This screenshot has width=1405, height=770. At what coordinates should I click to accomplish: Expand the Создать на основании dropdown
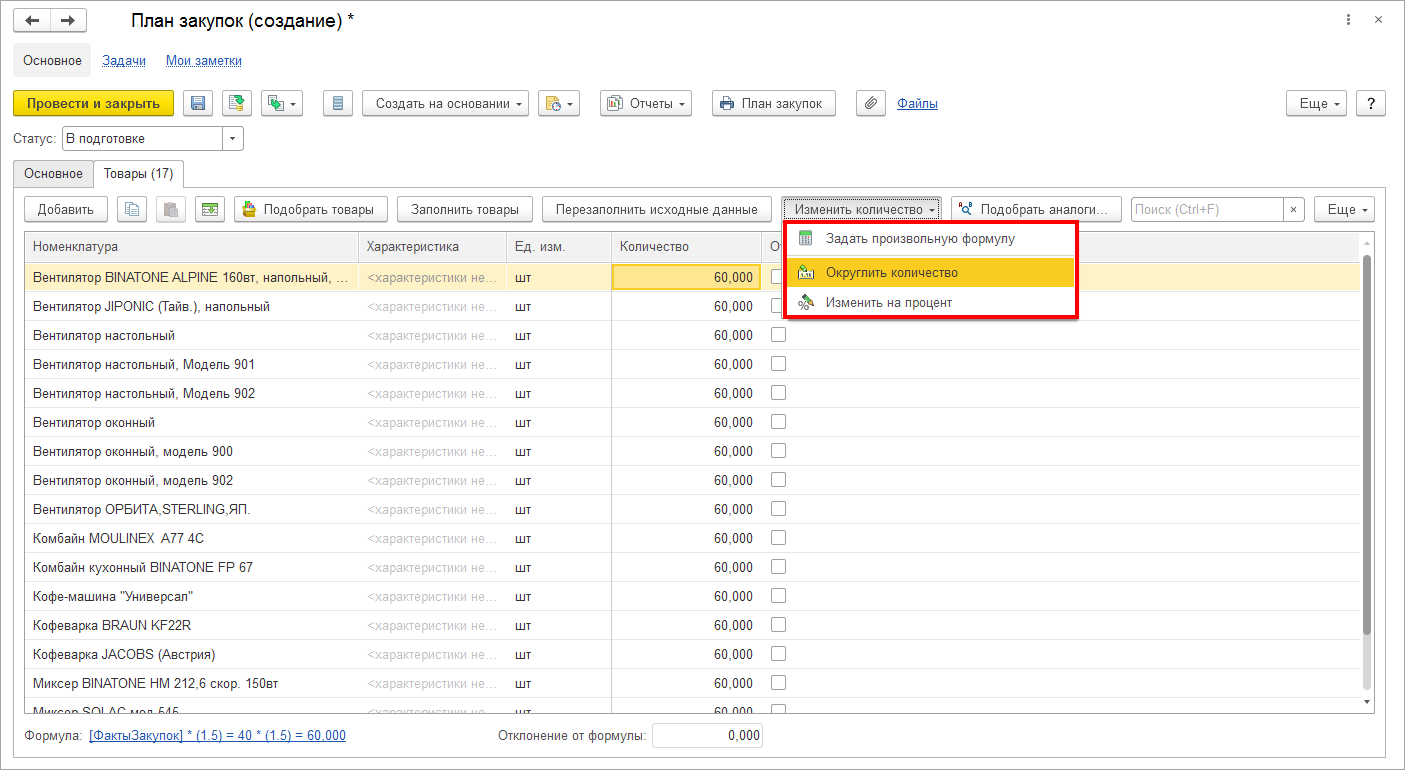[x=446, y=103]
